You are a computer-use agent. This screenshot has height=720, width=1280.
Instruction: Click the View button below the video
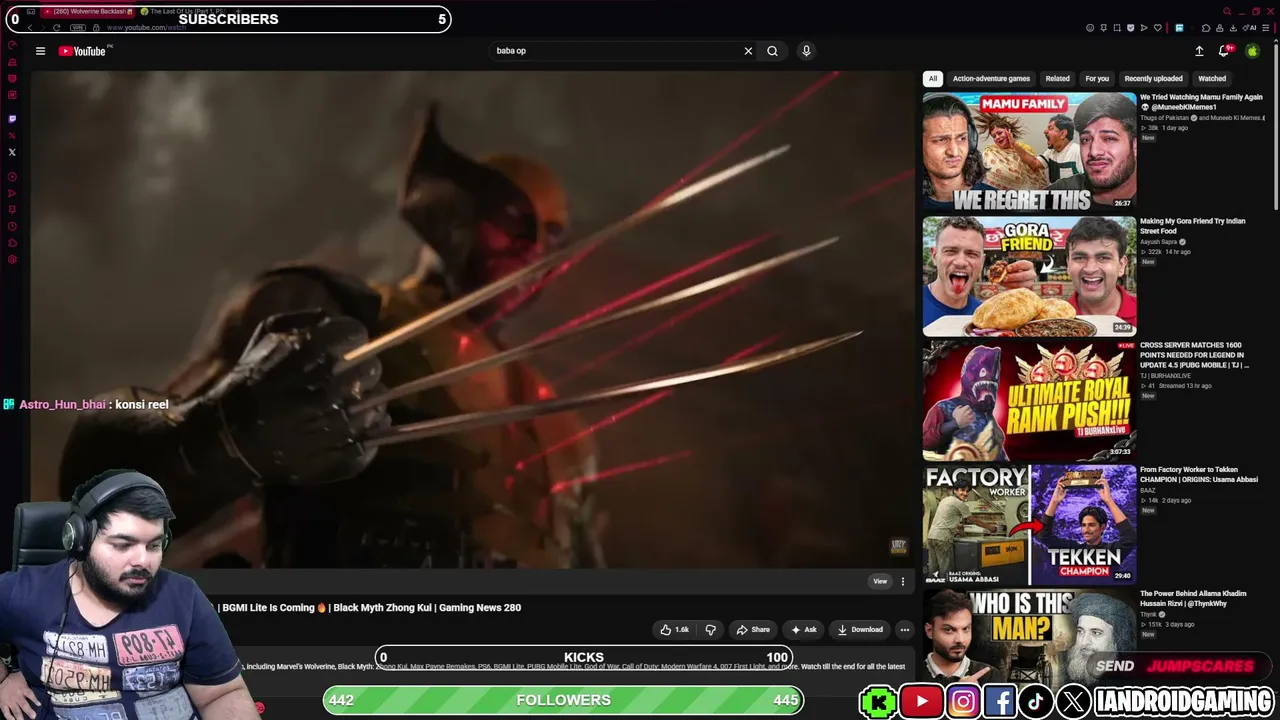click(880, 581)
